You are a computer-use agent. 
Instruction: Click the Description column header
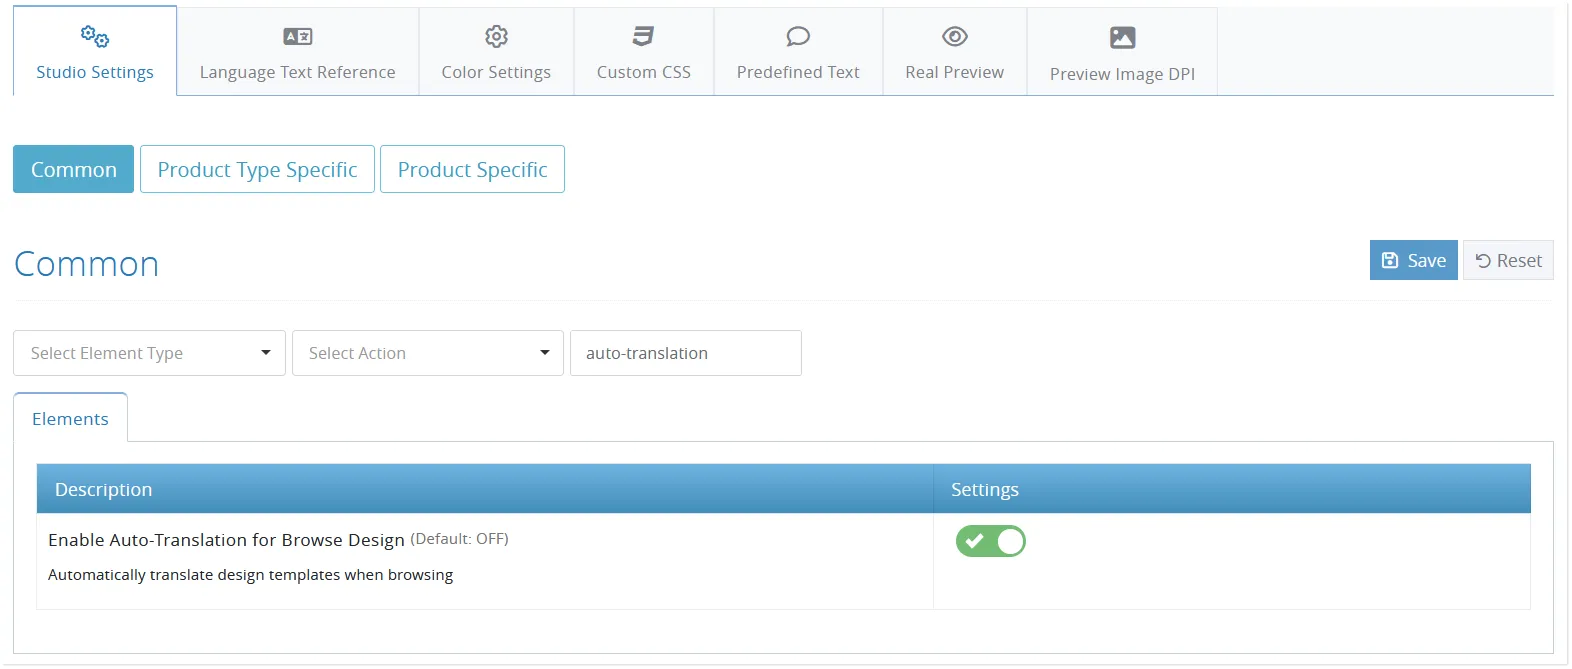(x=485, y=489)
